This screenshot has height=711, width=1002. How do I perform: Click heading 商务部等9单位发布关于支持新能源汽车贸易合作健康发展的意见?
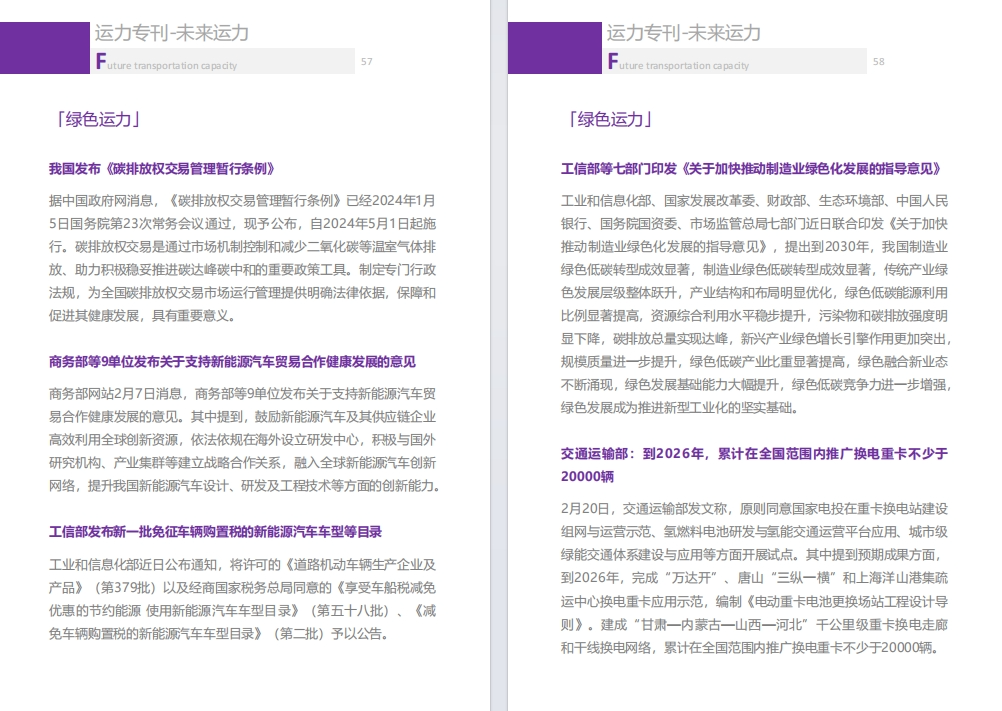tap(233, 362)
